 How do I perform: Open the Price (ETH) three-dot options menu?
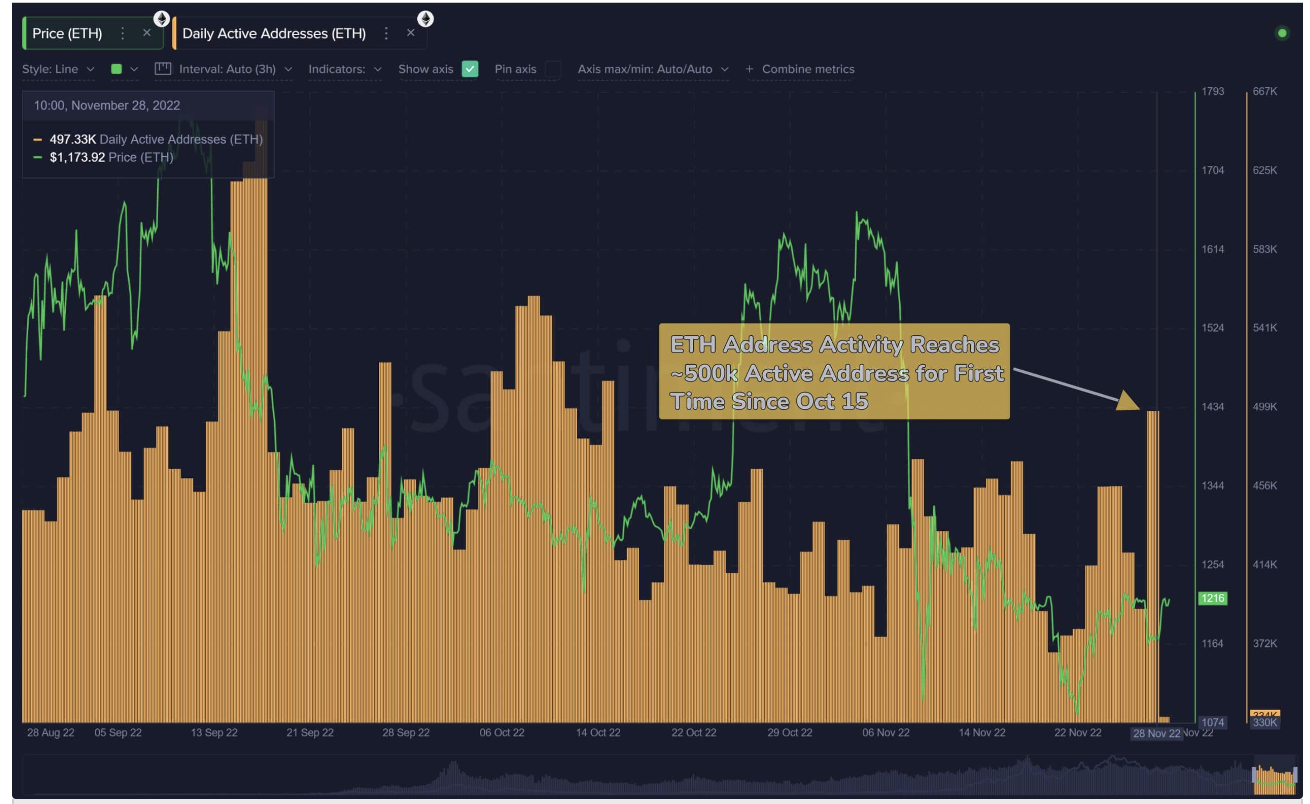pyautogui.click(x=123, y=33)
